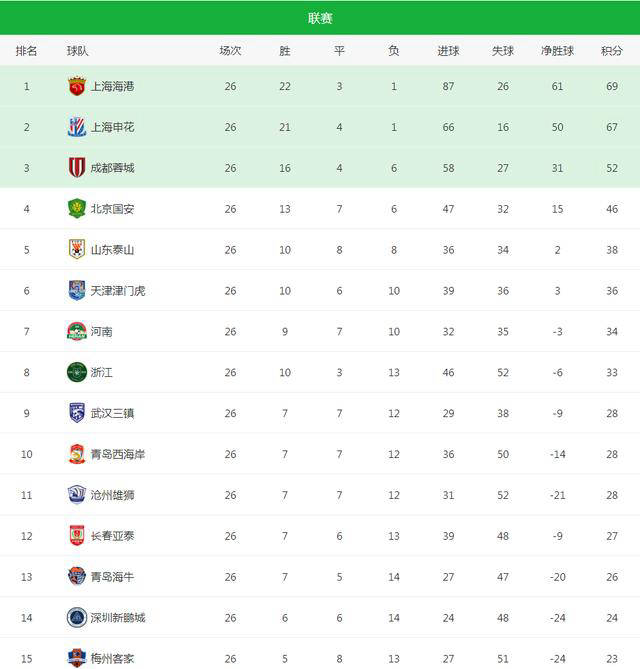
Task: Click the Qingdao West Coast (青岛西海岸) logo
Action: [x=77, y=454]
